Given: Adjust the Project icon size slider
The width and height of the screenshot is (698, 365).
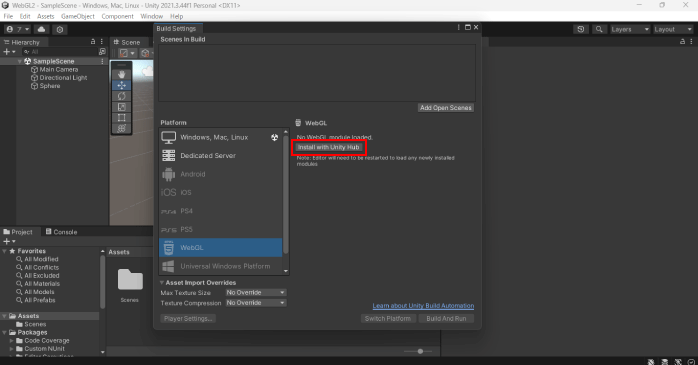Looking at the screenshot, I should [419, 351].
